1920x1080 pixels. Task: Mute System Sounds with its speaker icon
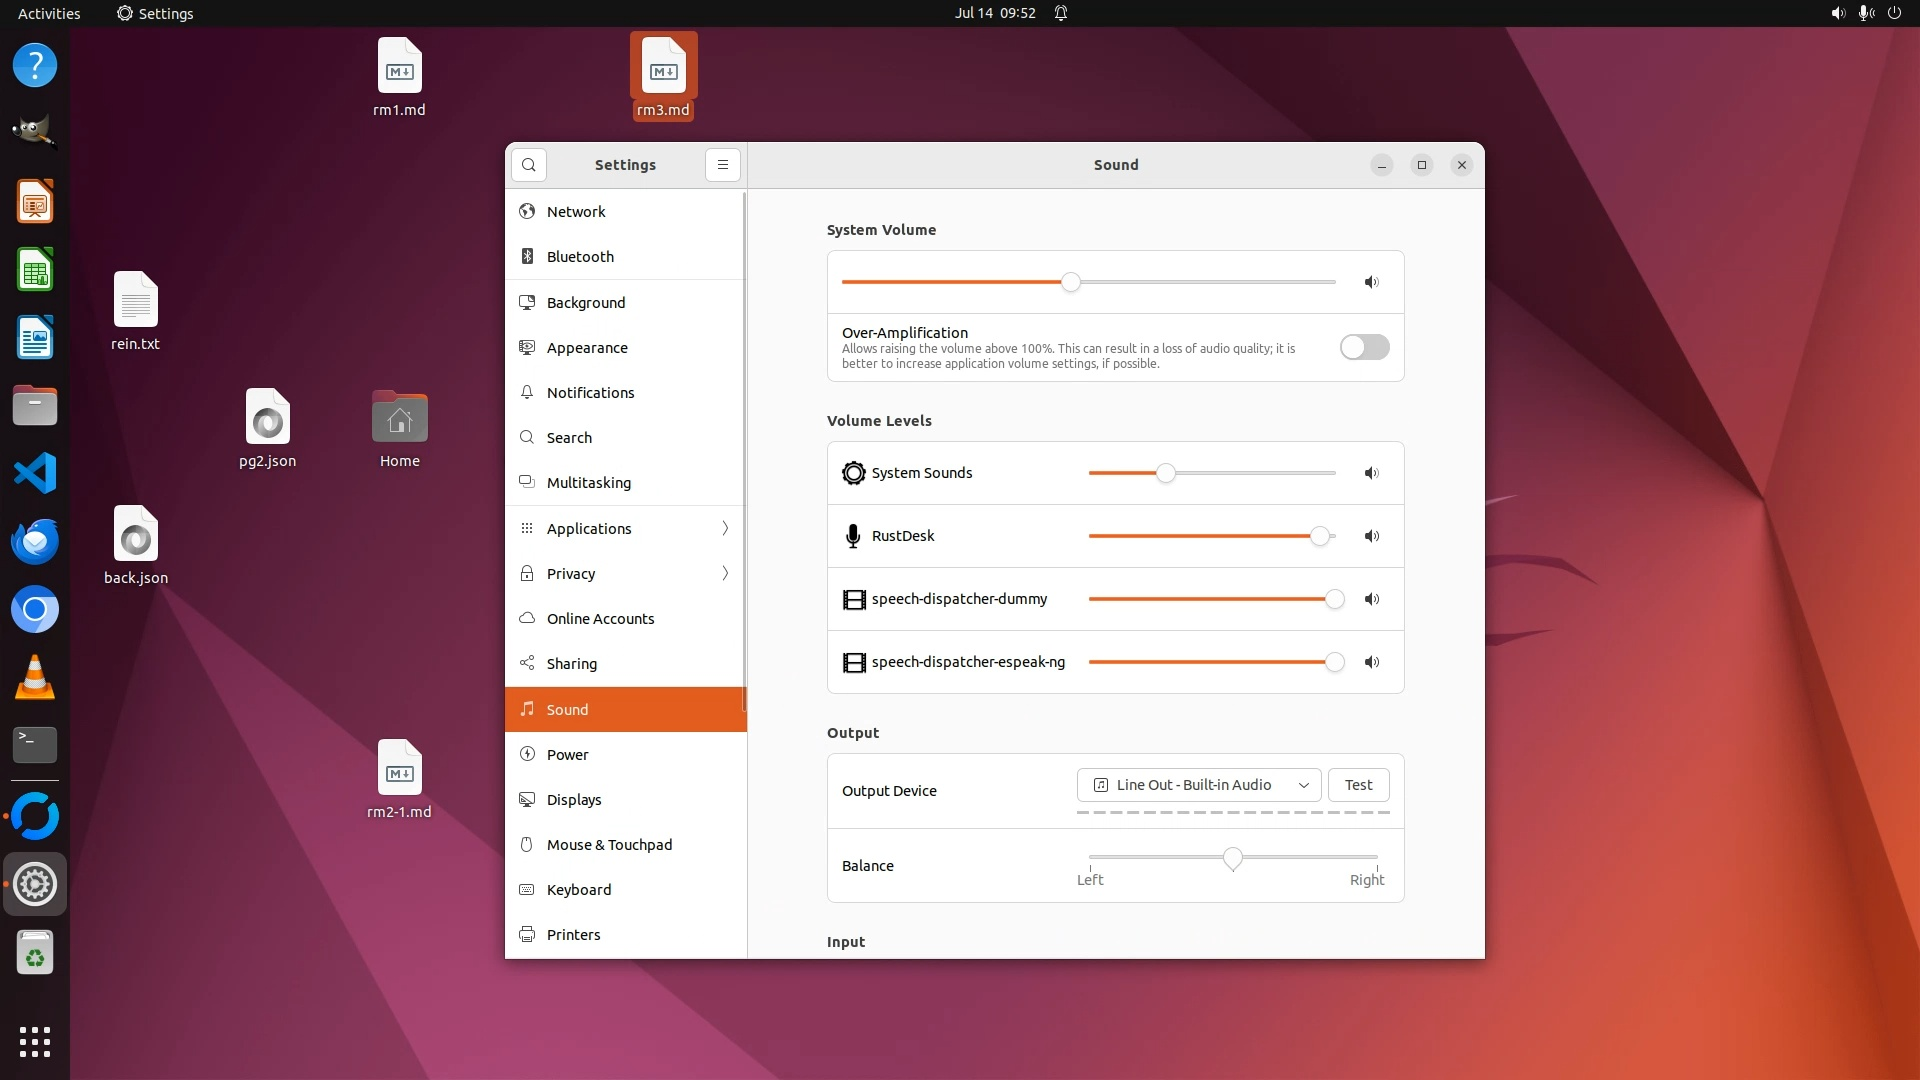[1371, 473]
